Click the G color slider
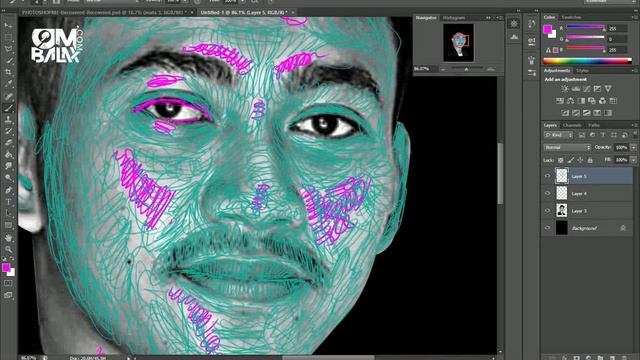640x360 pixels. point(585,38)
